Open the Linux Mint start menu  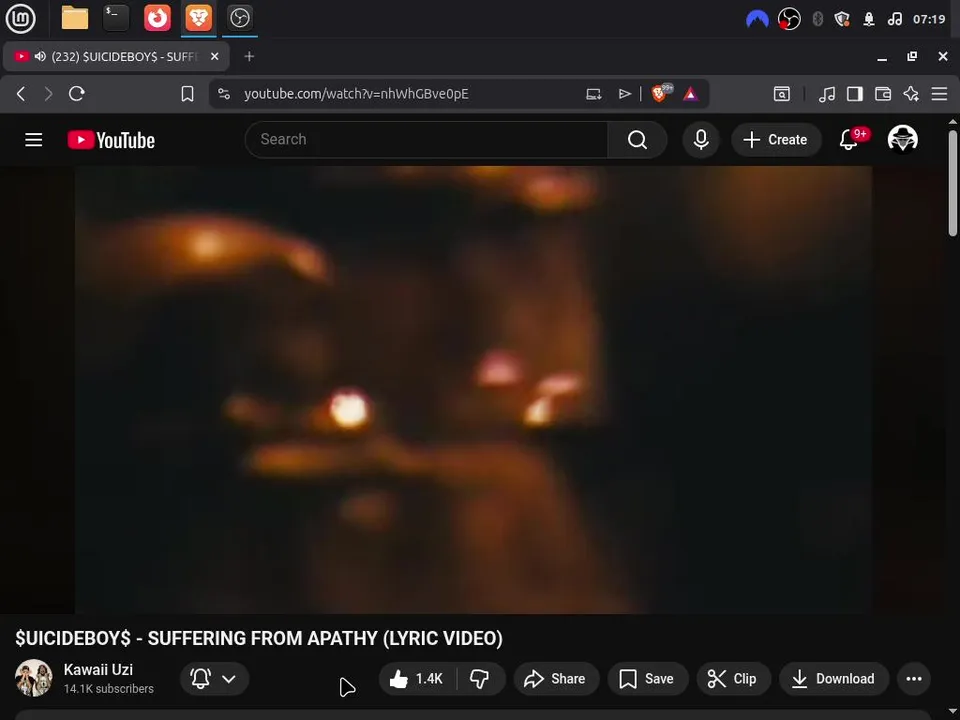click(x=20, y=18)
